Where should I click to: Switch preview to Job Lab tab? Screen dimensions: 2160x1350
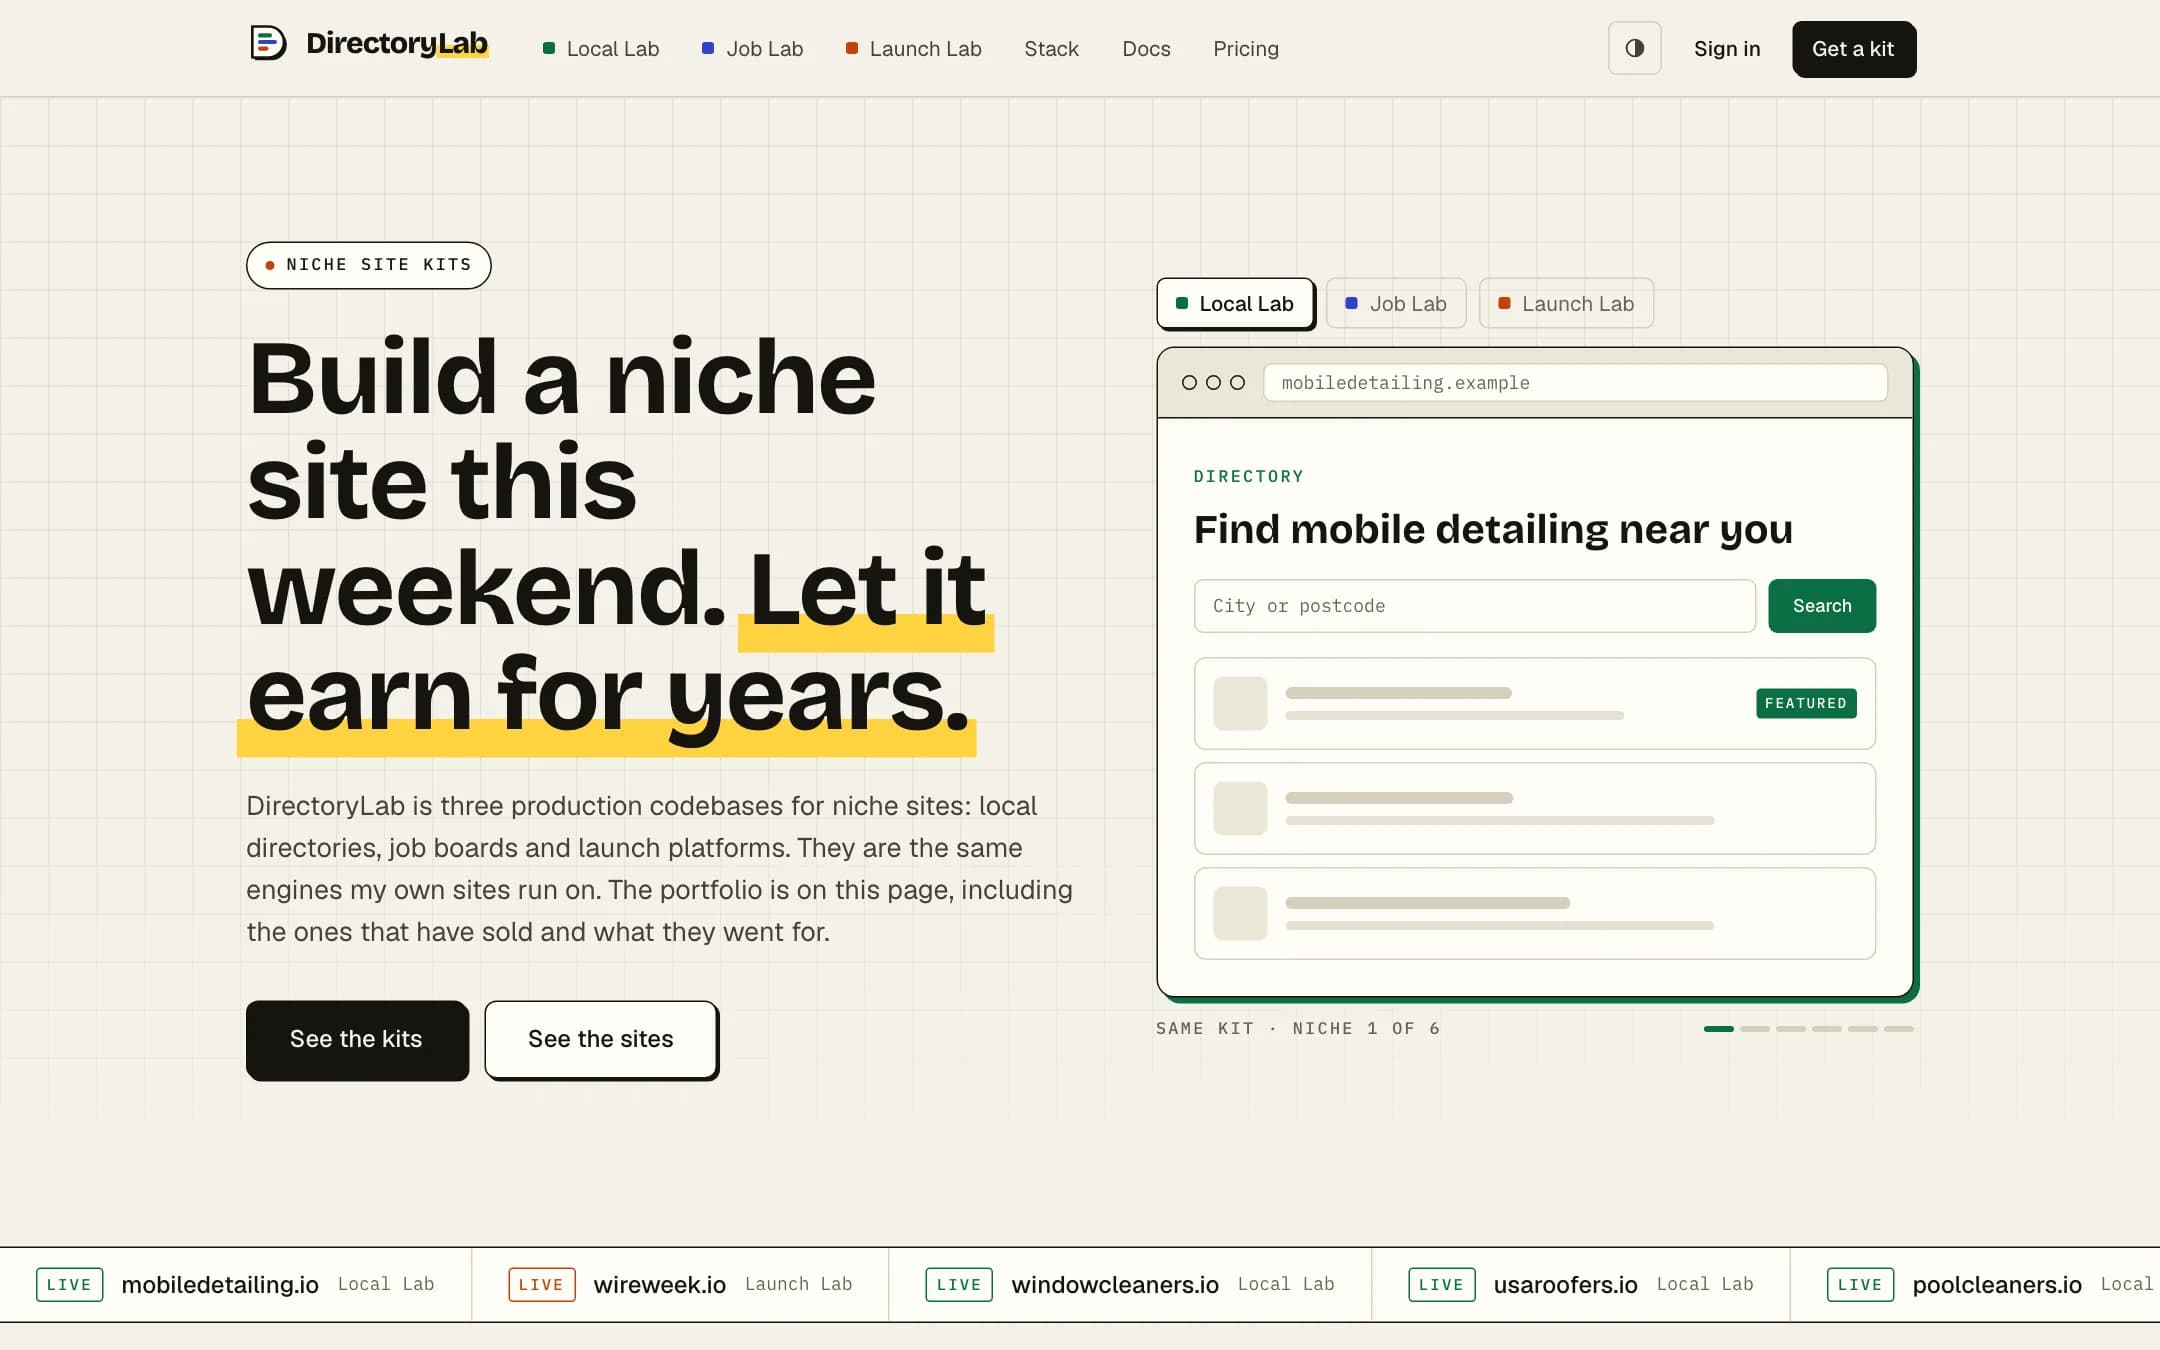pos(1396,303)
